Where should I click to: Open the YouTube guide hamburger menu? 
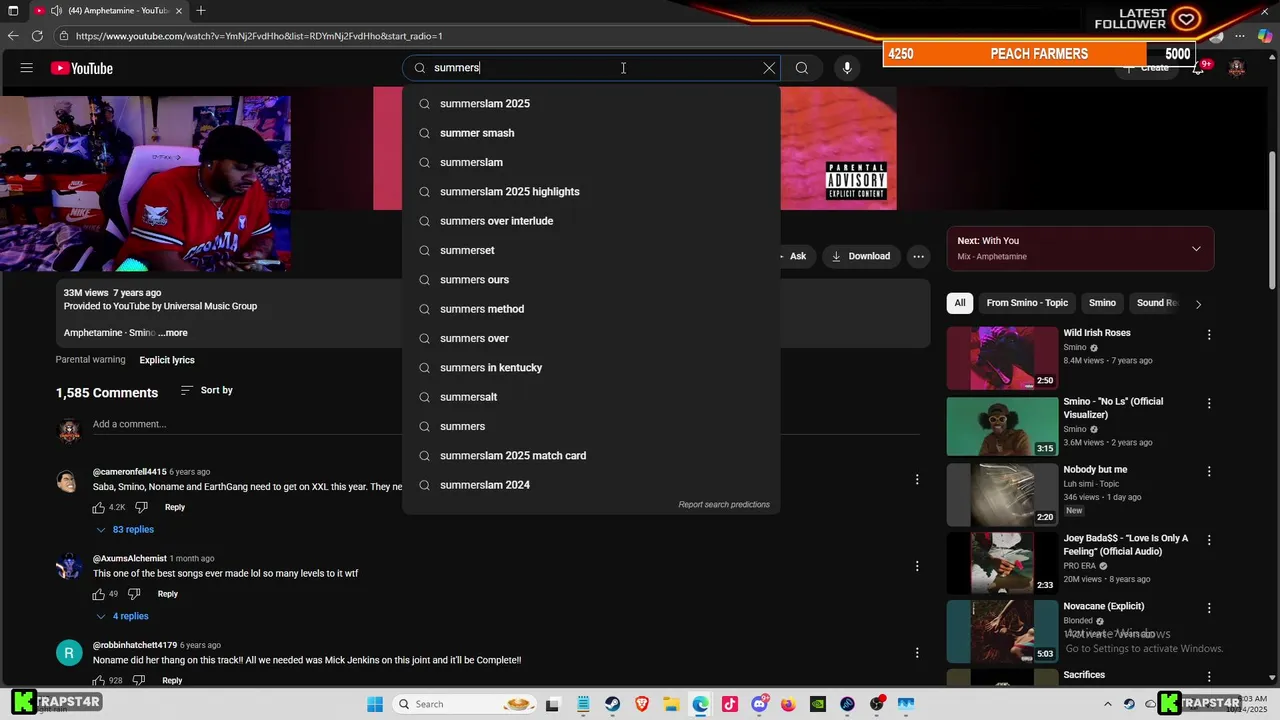pos(27,68)
